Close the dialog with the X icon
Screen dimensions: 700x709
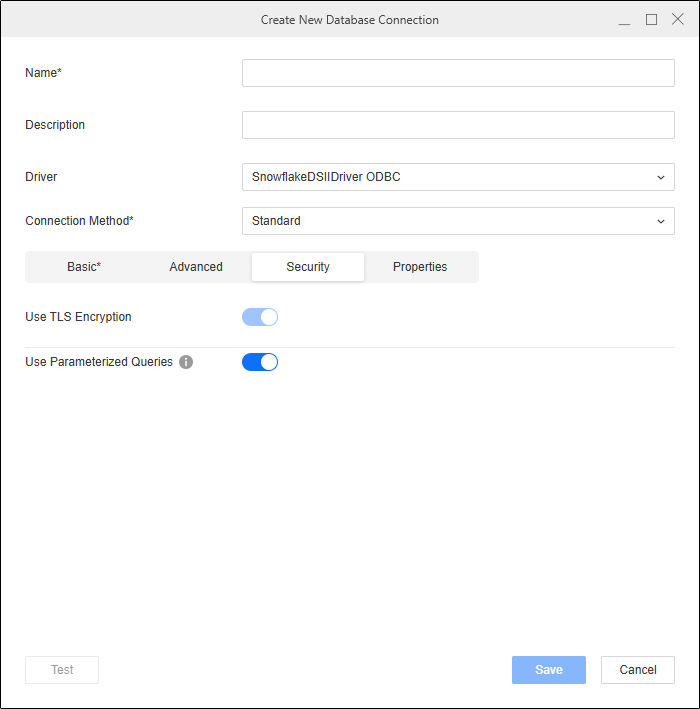click(678, 19)
